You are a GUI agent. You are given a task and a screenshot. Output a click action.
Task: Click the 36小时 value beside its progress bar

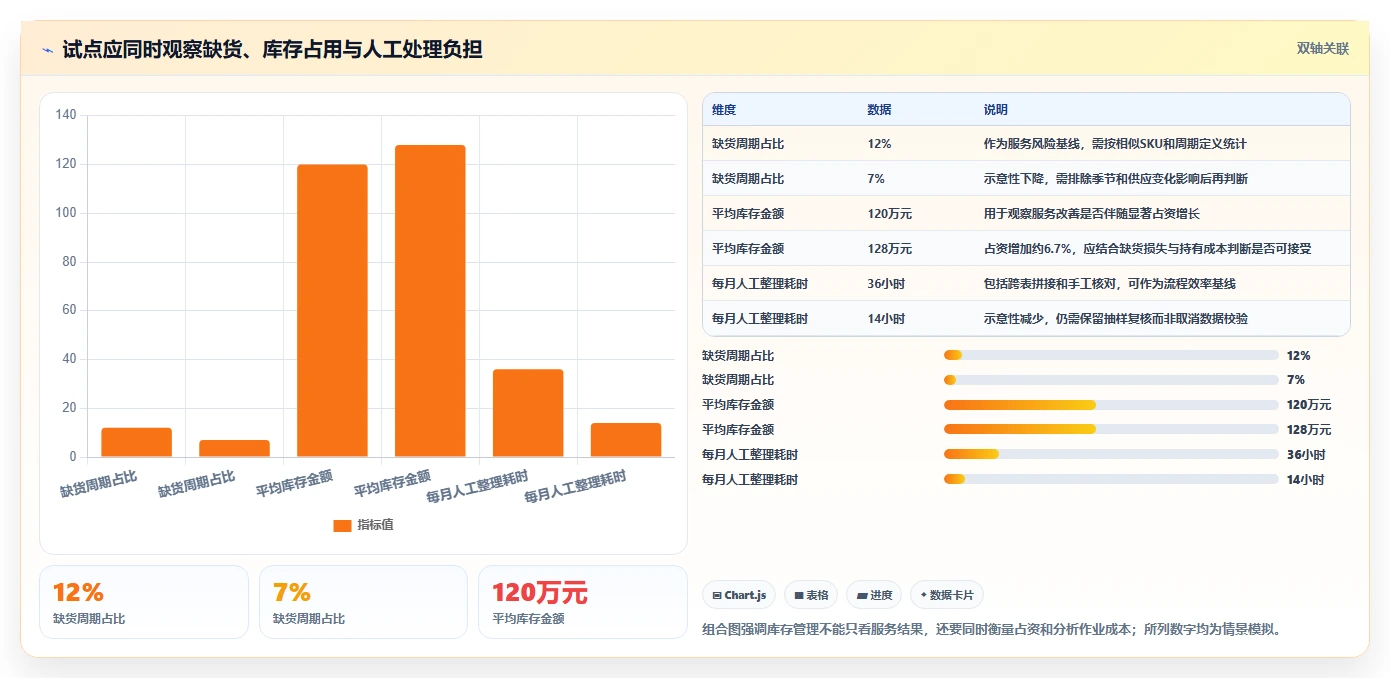coord(1306,455)
